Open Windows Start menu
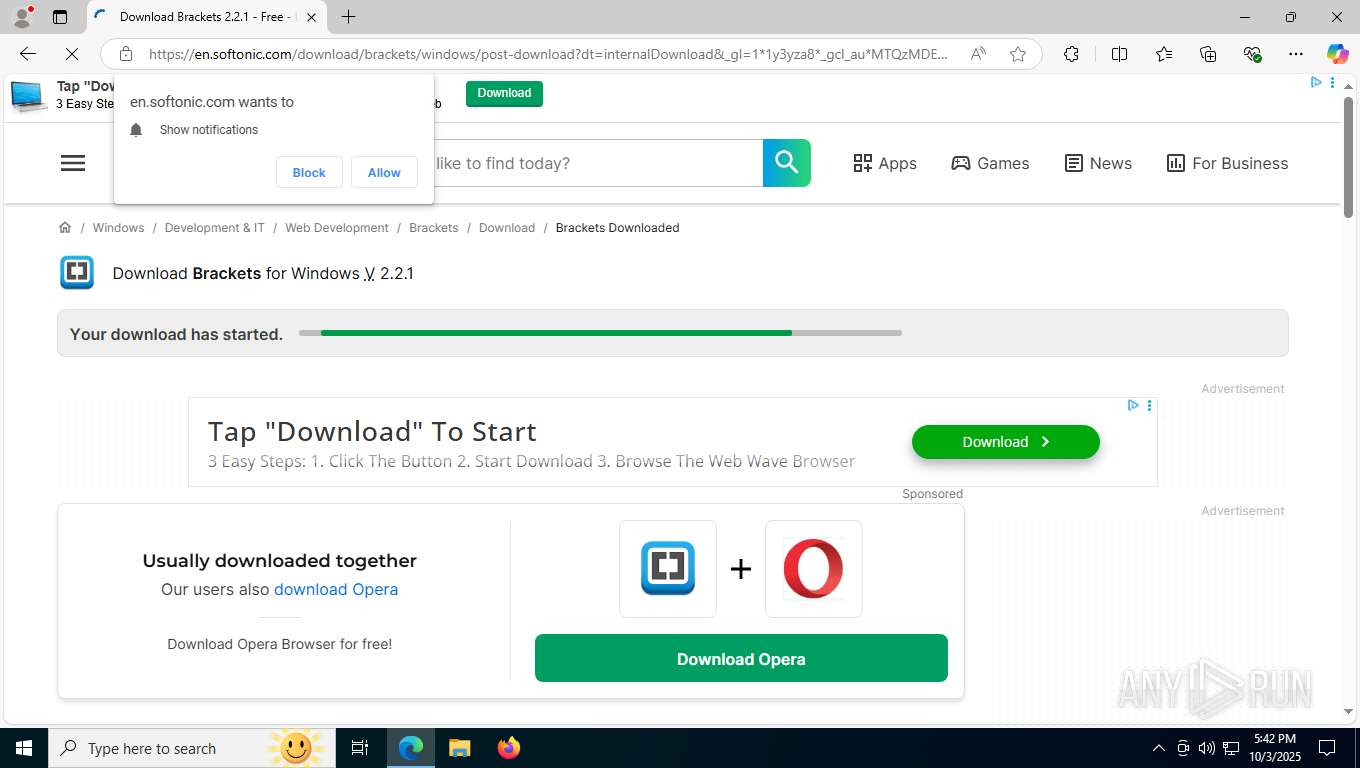The image size is (1360, 768). coord(23,748)
